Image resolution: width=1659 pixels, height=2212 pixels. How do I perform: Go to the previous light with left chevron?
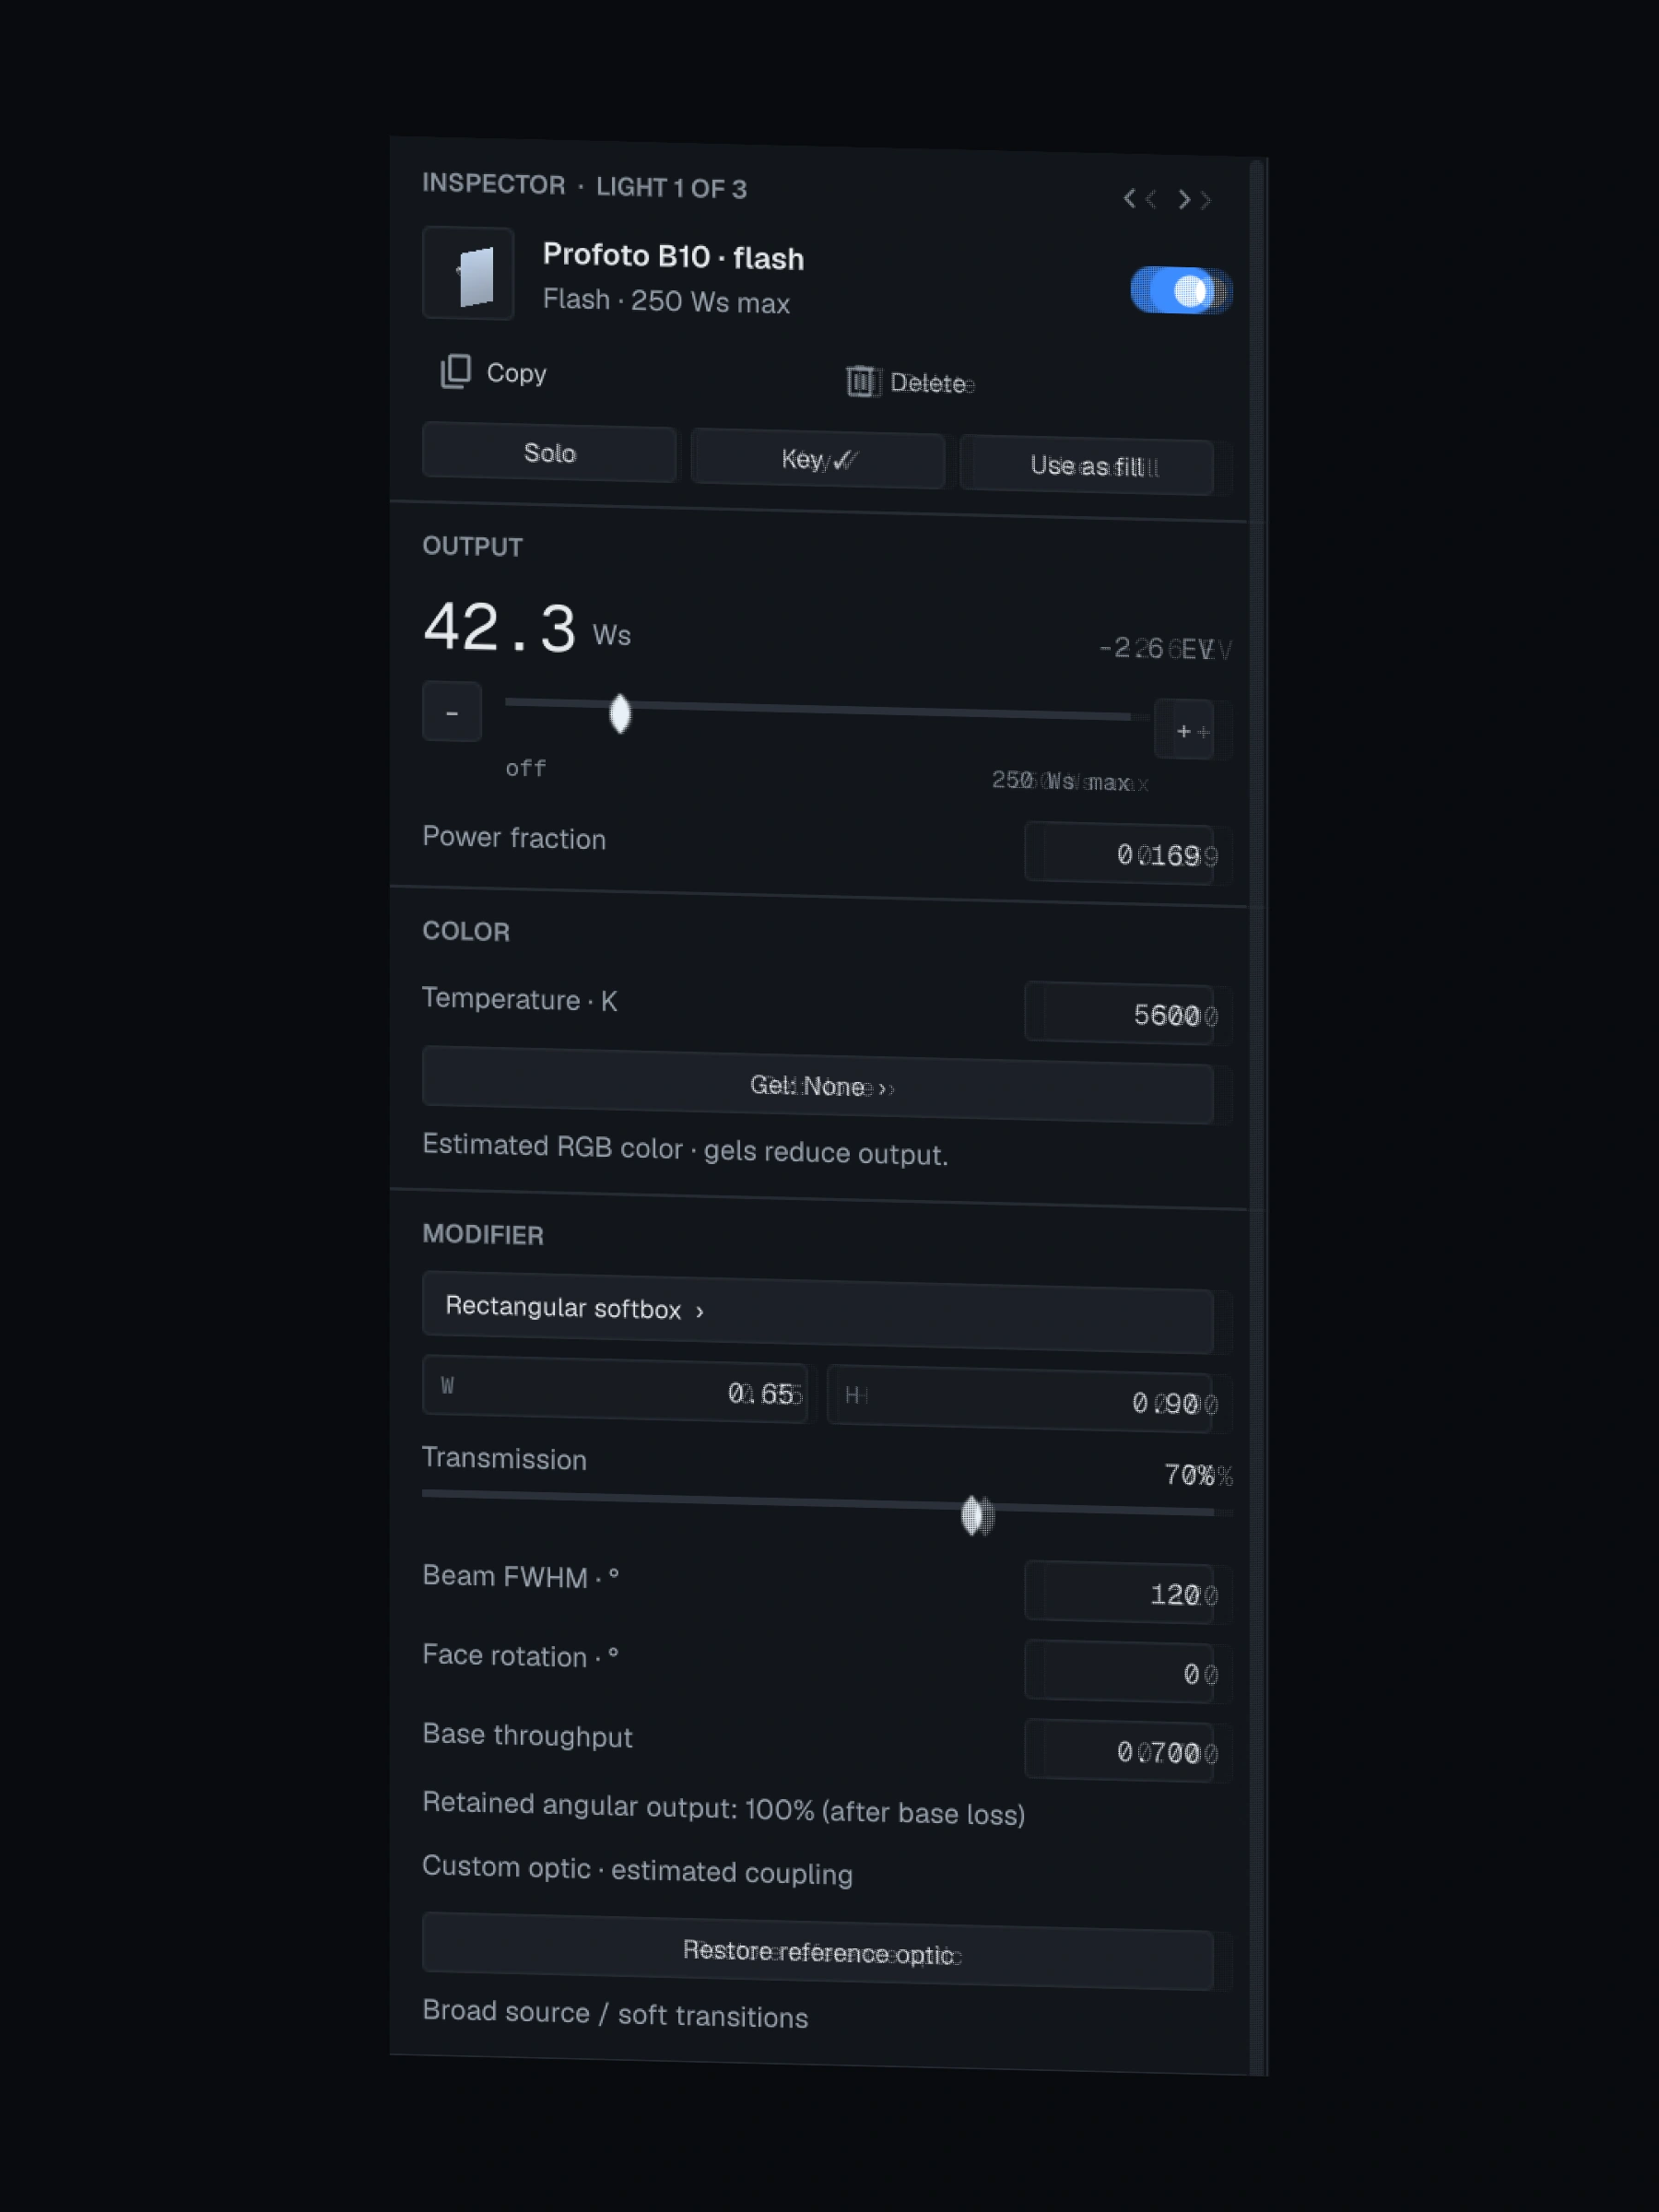1130,198
